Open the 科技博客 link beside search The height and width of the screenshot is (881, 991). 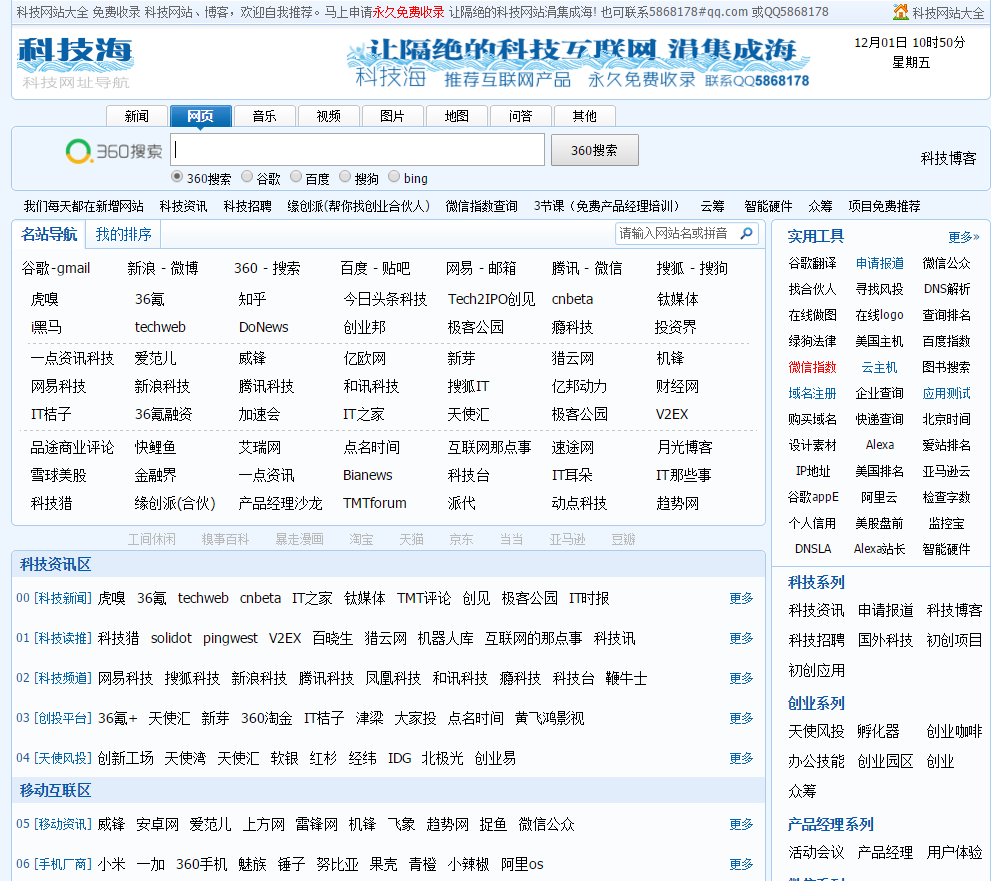point(948,158)
